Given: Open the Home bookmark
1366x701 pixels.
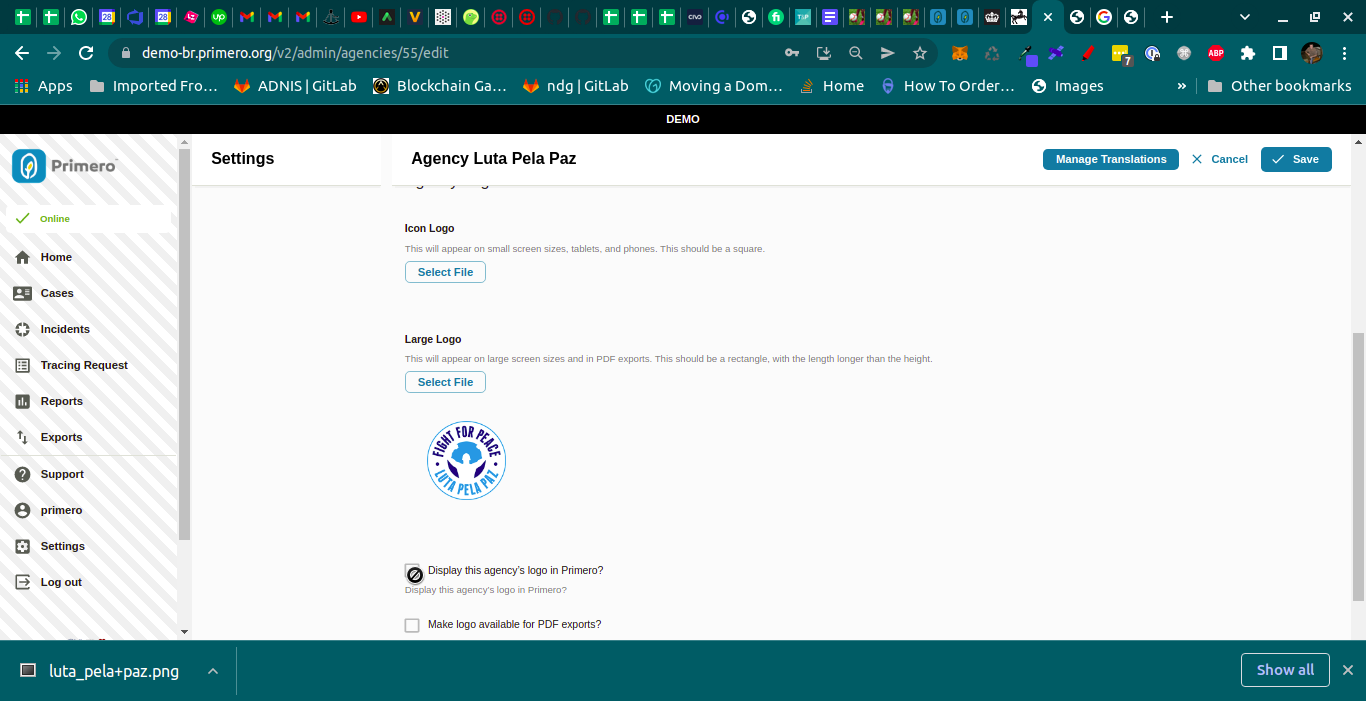Looking at the screenshot, I should (832, 86).
